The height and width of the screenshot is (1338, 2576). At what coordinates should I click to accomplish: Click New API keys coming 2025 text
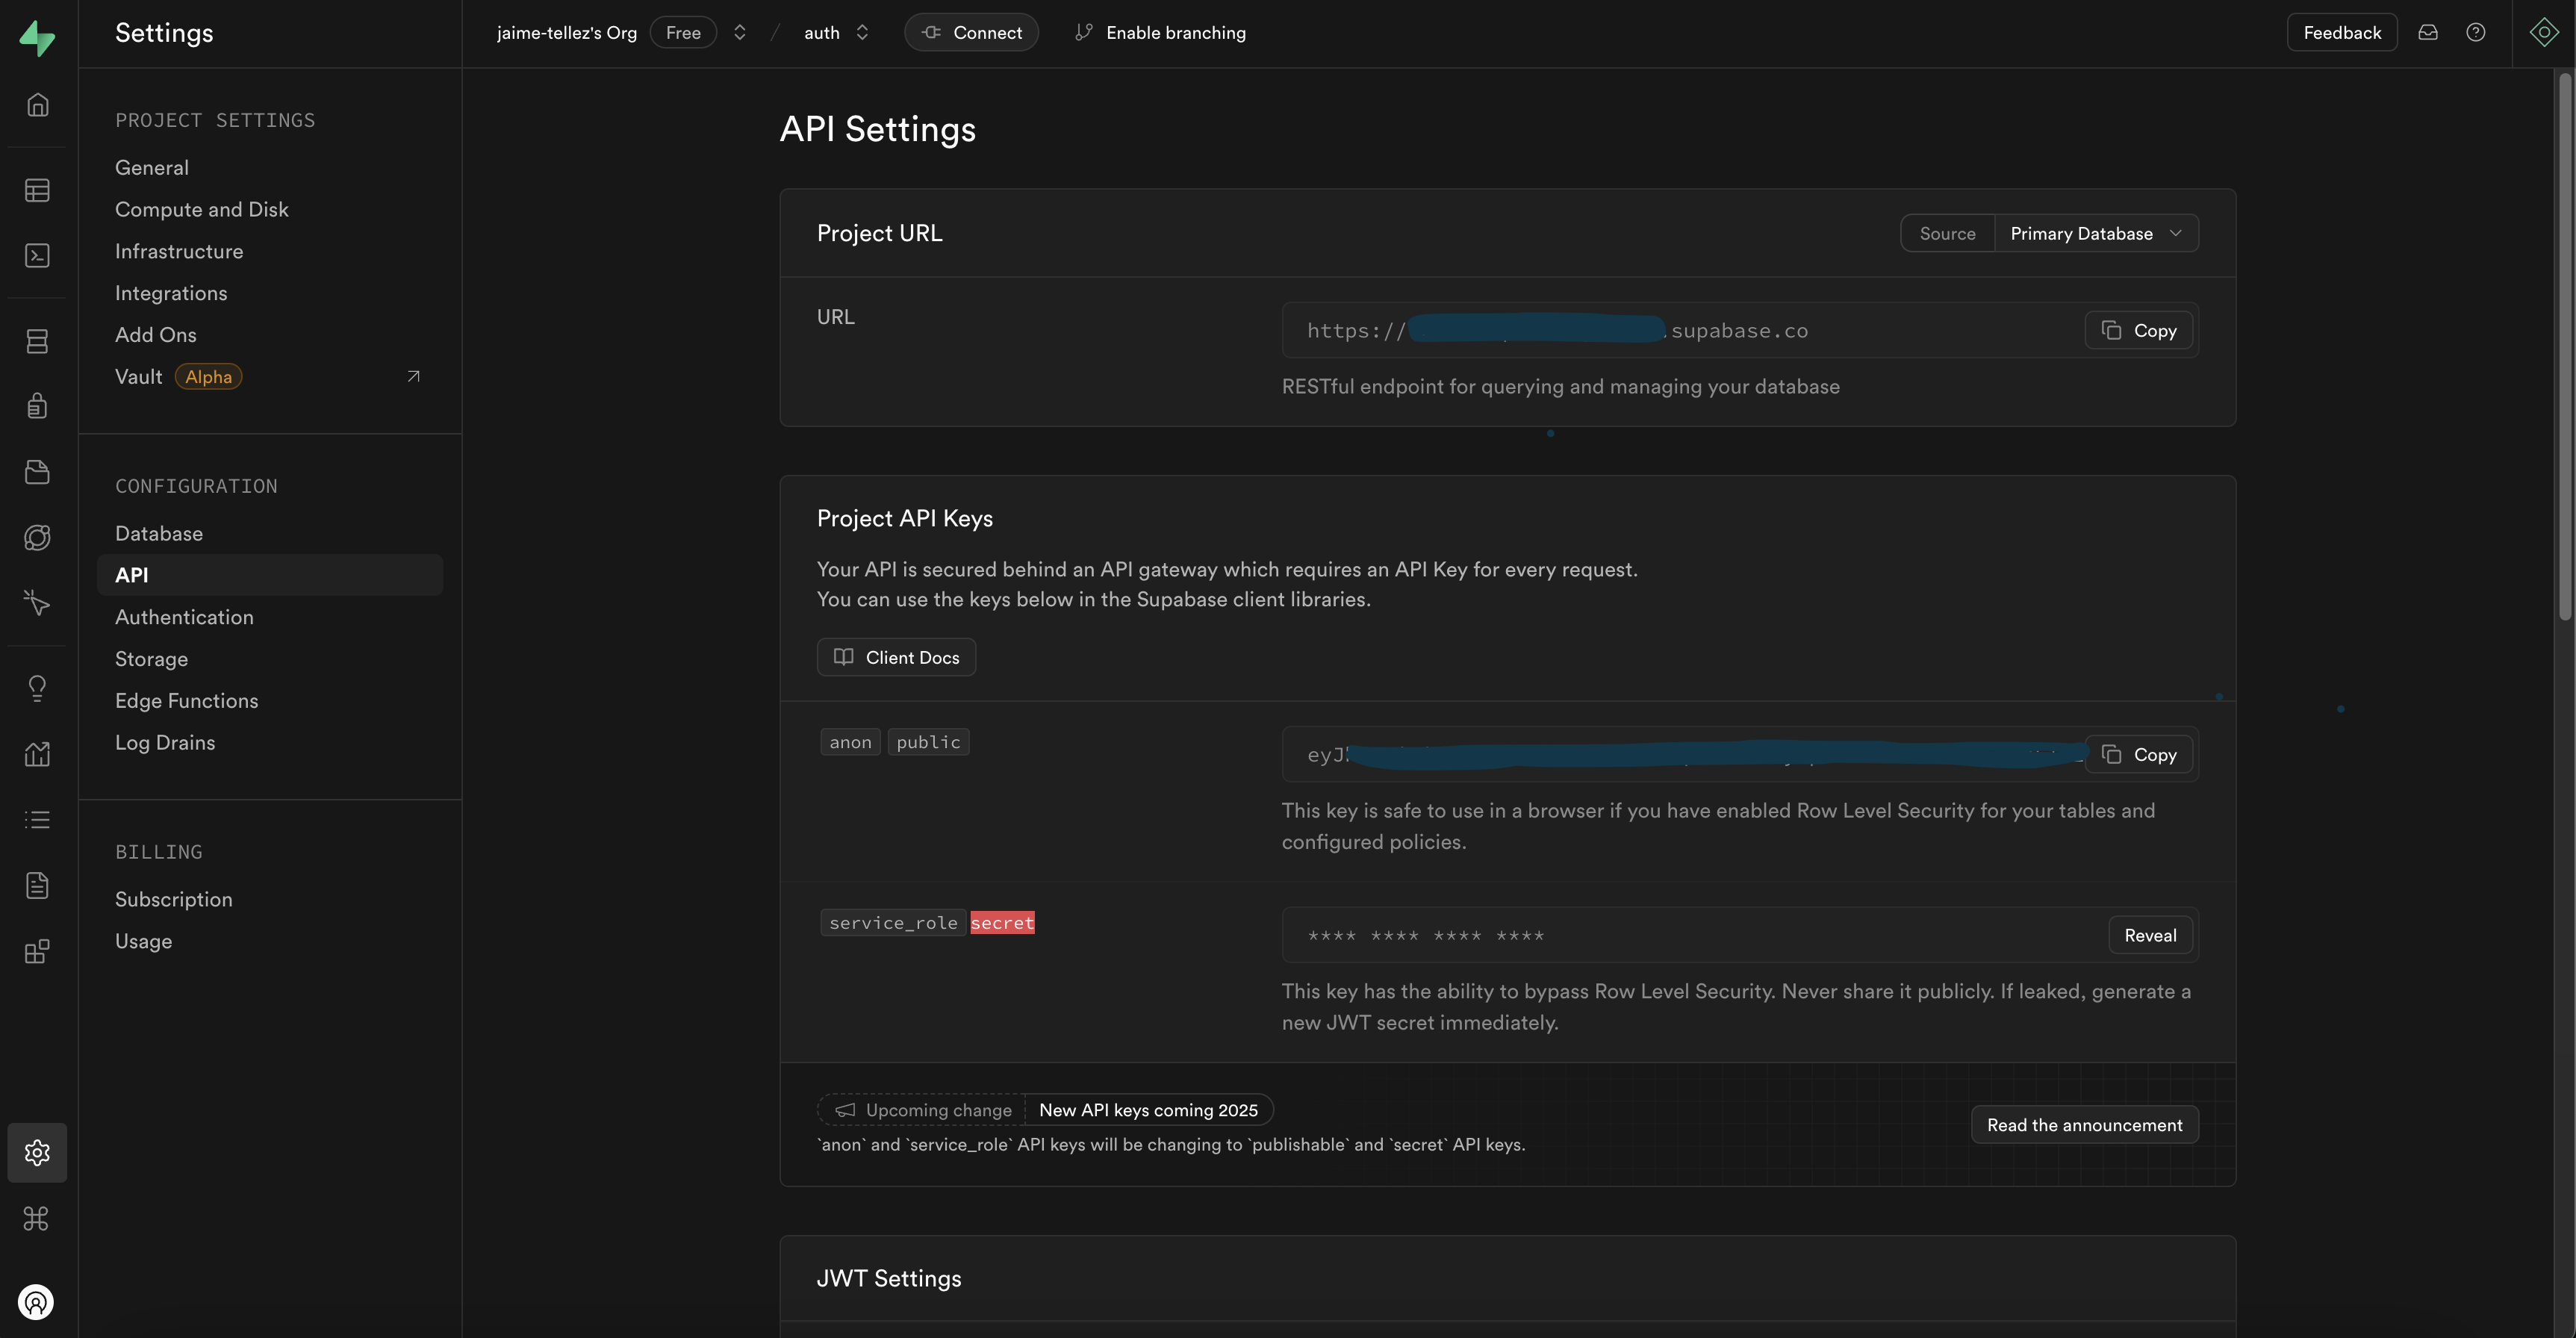tap(1149, 1110)
